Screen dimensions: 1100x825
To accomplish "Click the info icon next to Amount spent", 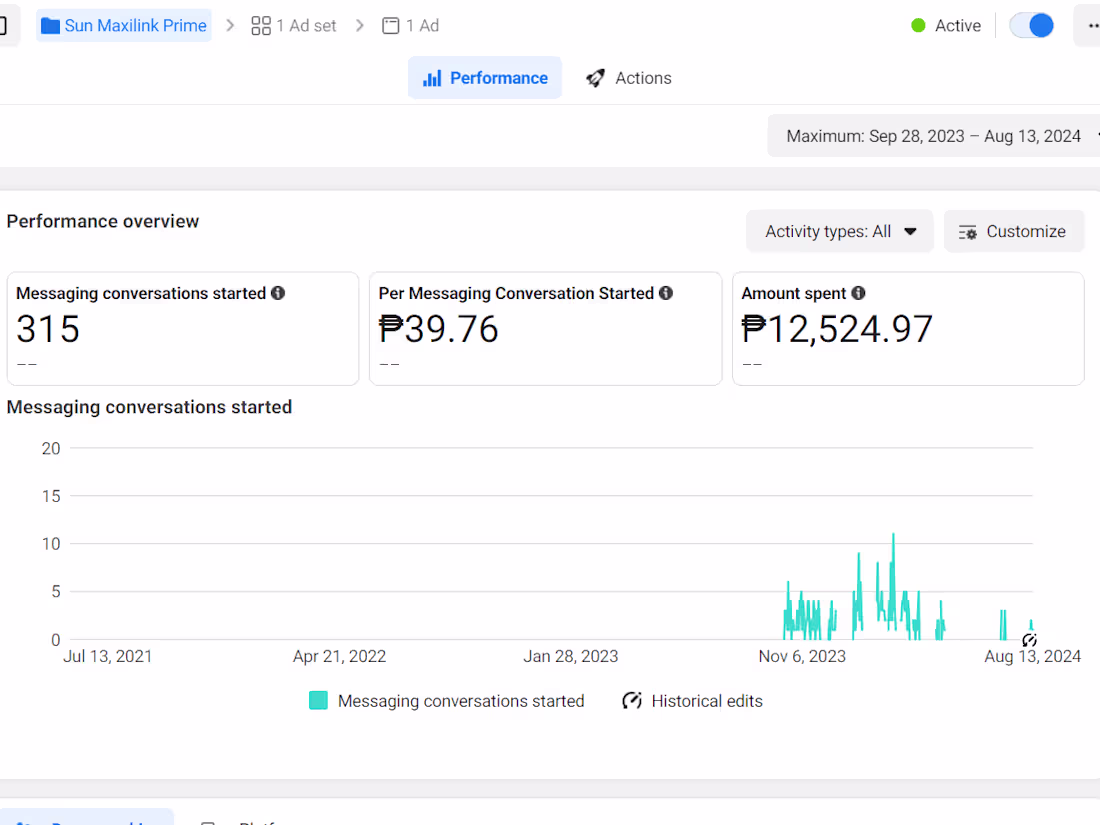I will click(858, 293).
